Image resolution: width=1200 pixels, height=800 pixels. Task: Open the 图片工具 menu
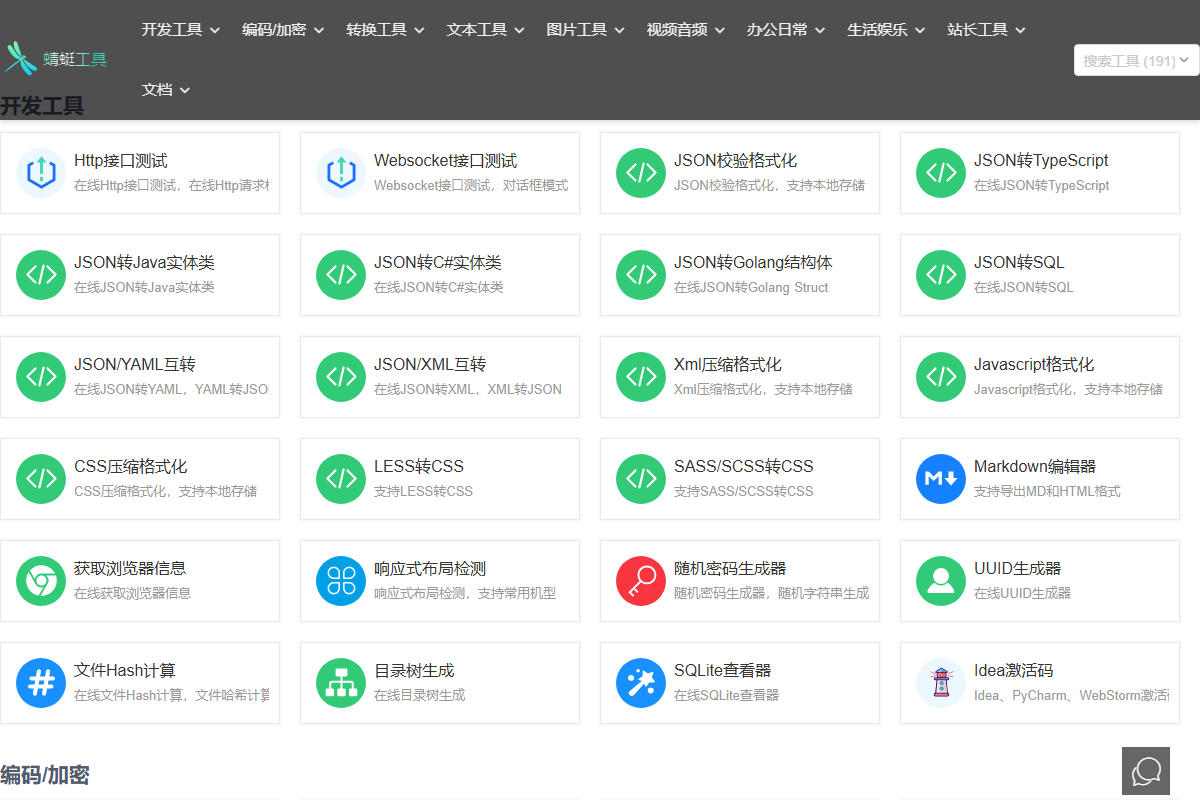(x=585, y=30)
